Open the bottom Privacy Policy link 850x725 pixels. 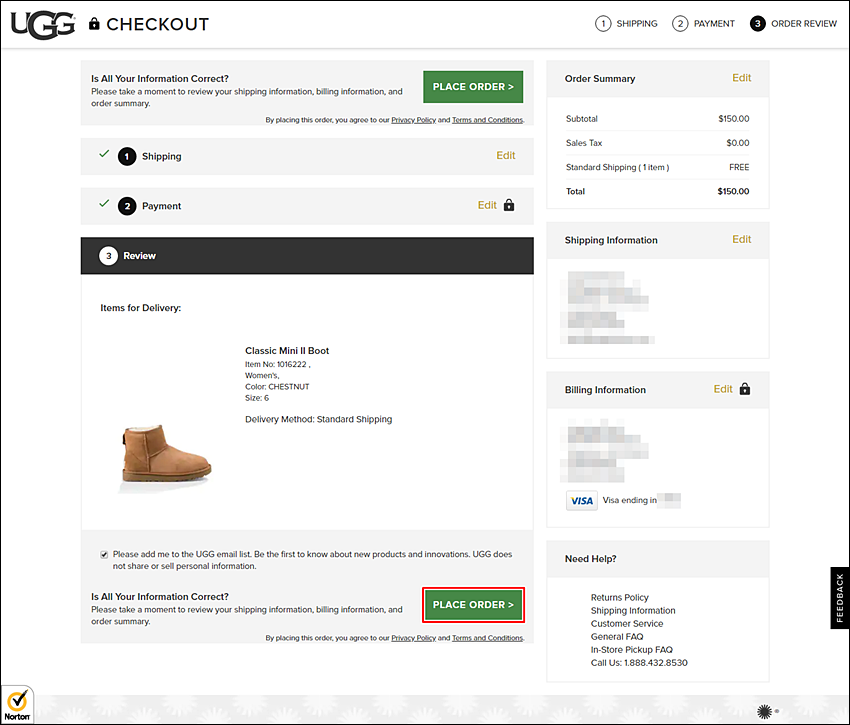(x=413, y=638)
